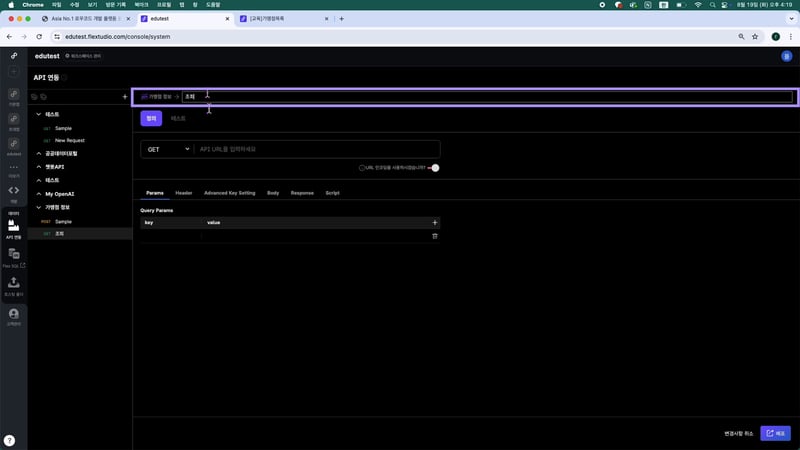Screen dimensions: 800x450
Task: Click the code brackets icon in sidebar
Action: click(14, 189)
